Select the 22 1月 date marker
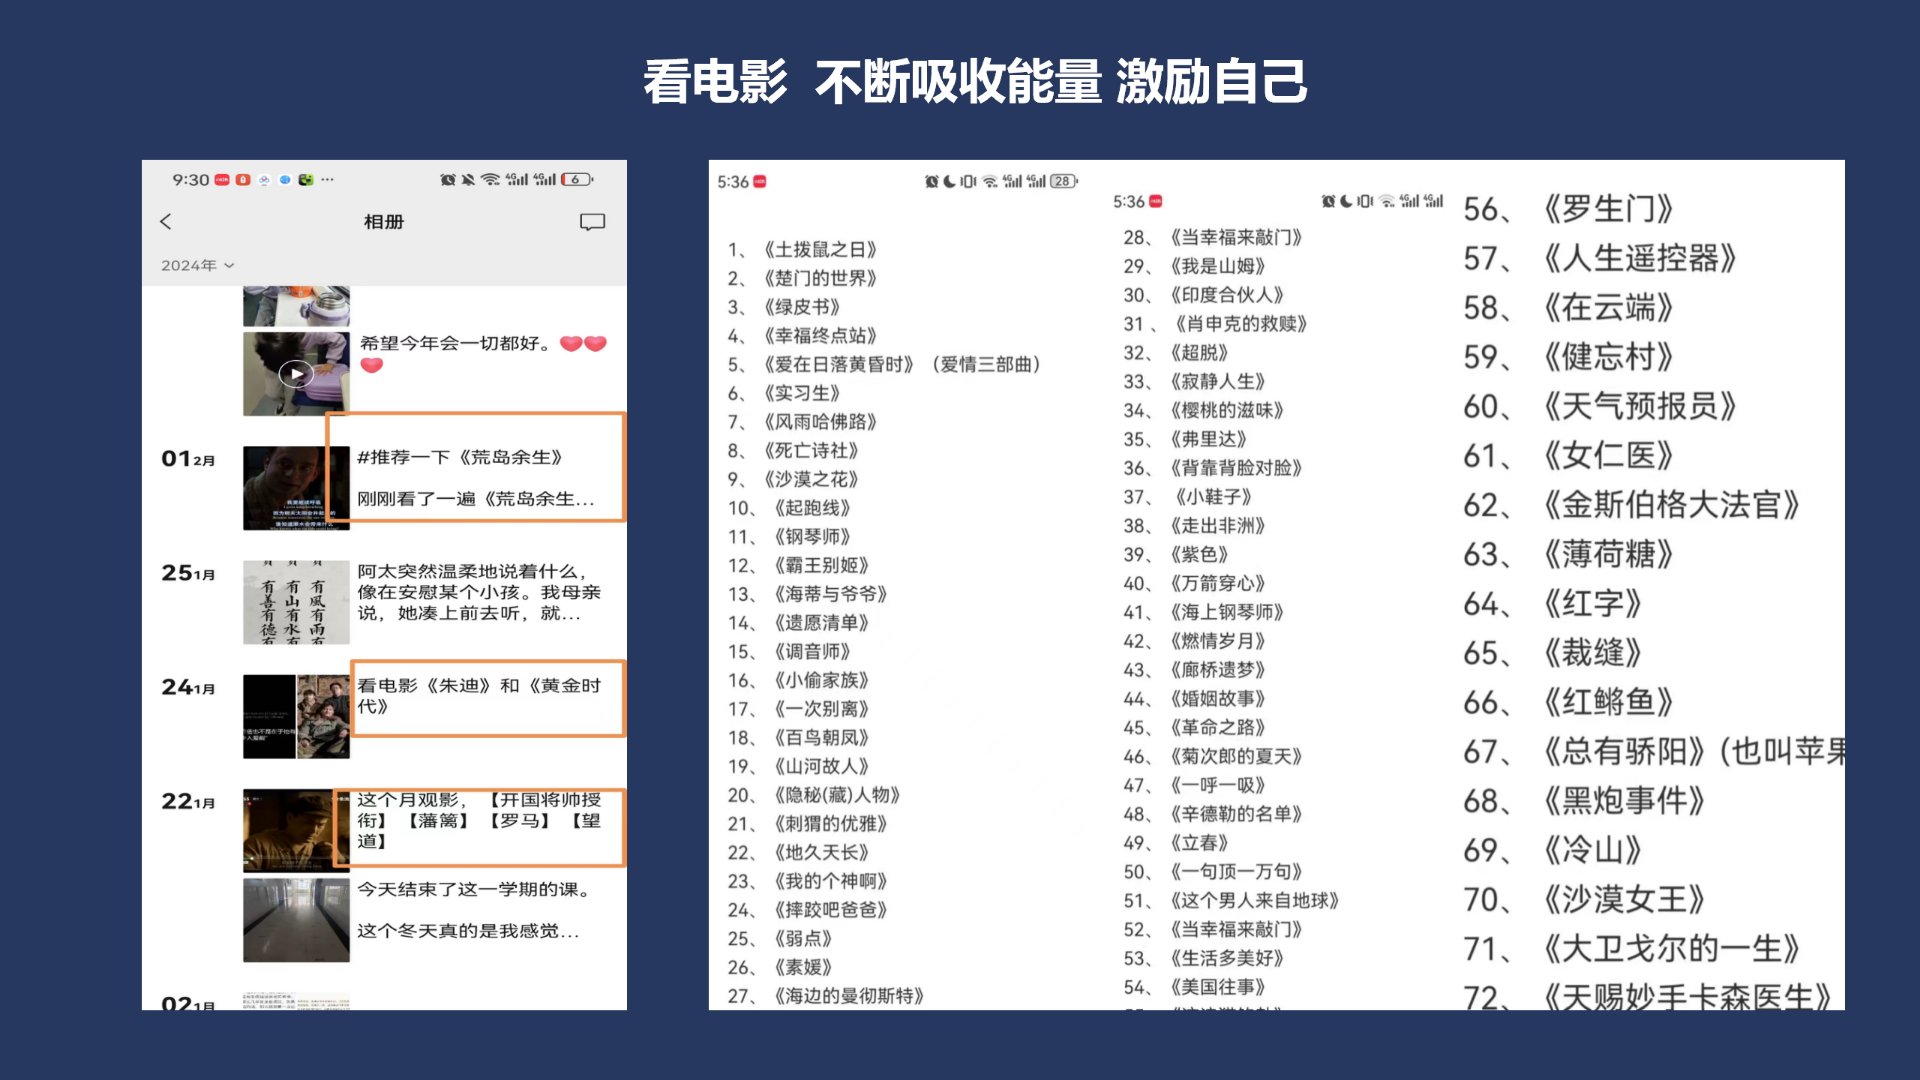Image resolution: width=1920 pixels, height=1080 pixels. click(x=188, y=801)
